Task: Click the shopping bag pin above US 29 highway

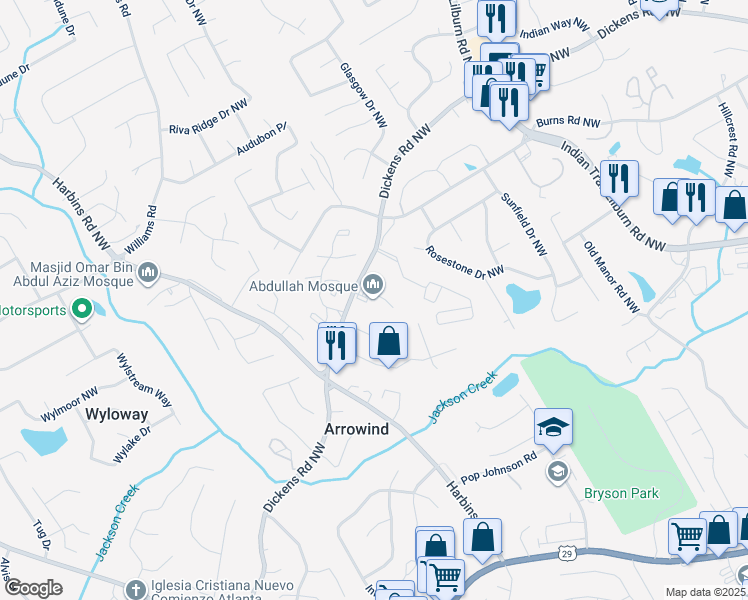Action: point(482,537)
